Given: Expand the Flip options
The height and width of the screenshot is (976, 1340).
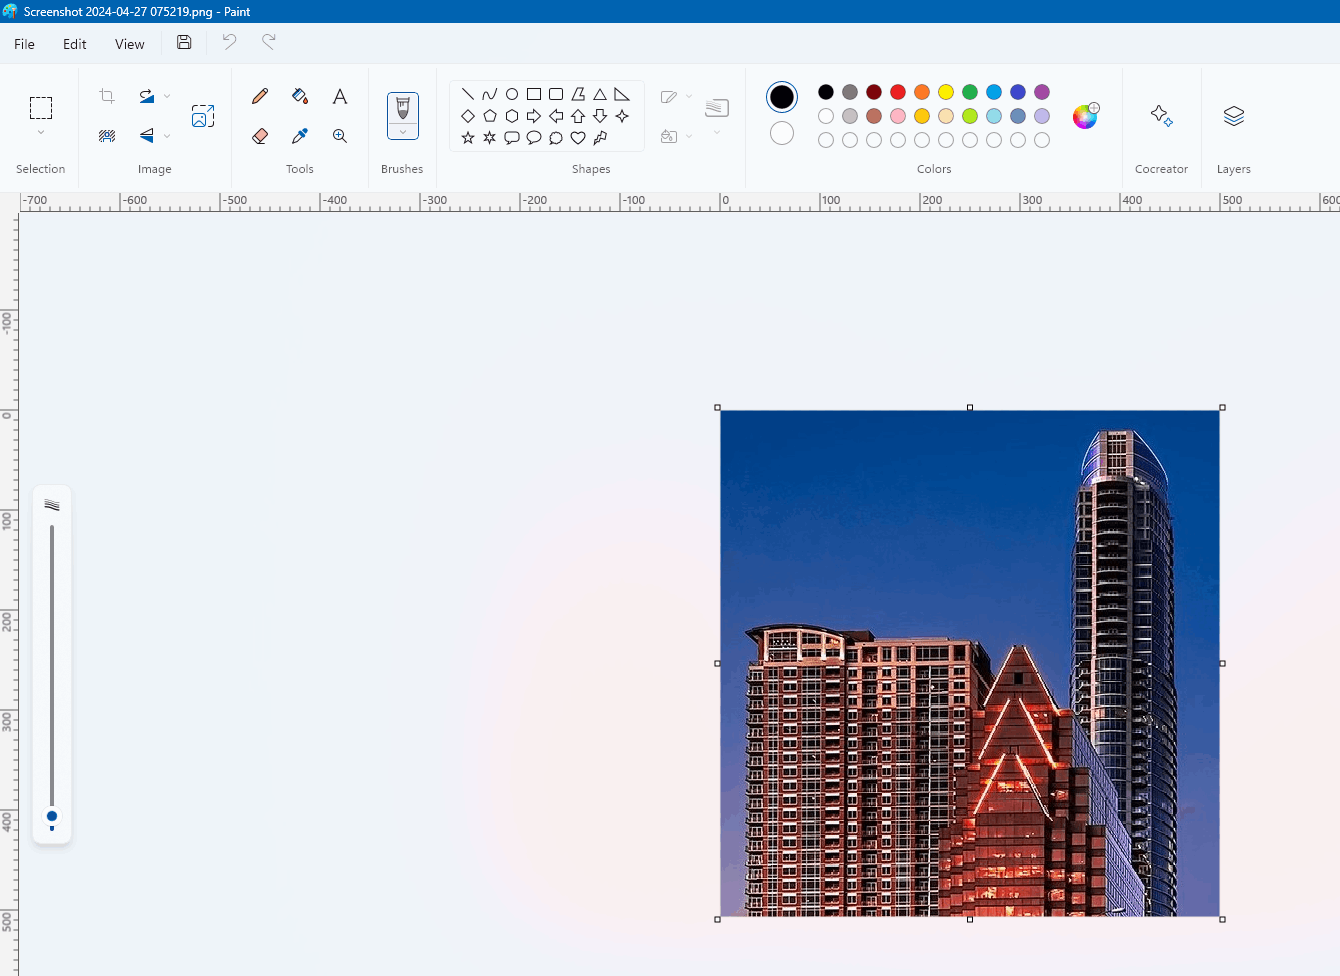Looking at the screenshot, I should point(167,136).
